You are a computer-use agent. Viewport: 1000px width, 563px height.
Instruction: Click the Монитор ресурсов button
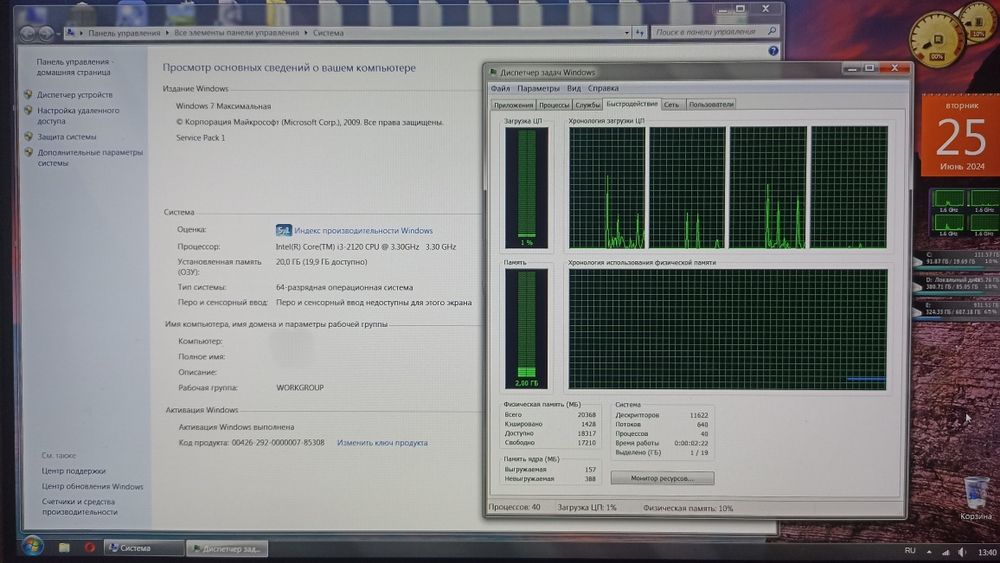662,478
